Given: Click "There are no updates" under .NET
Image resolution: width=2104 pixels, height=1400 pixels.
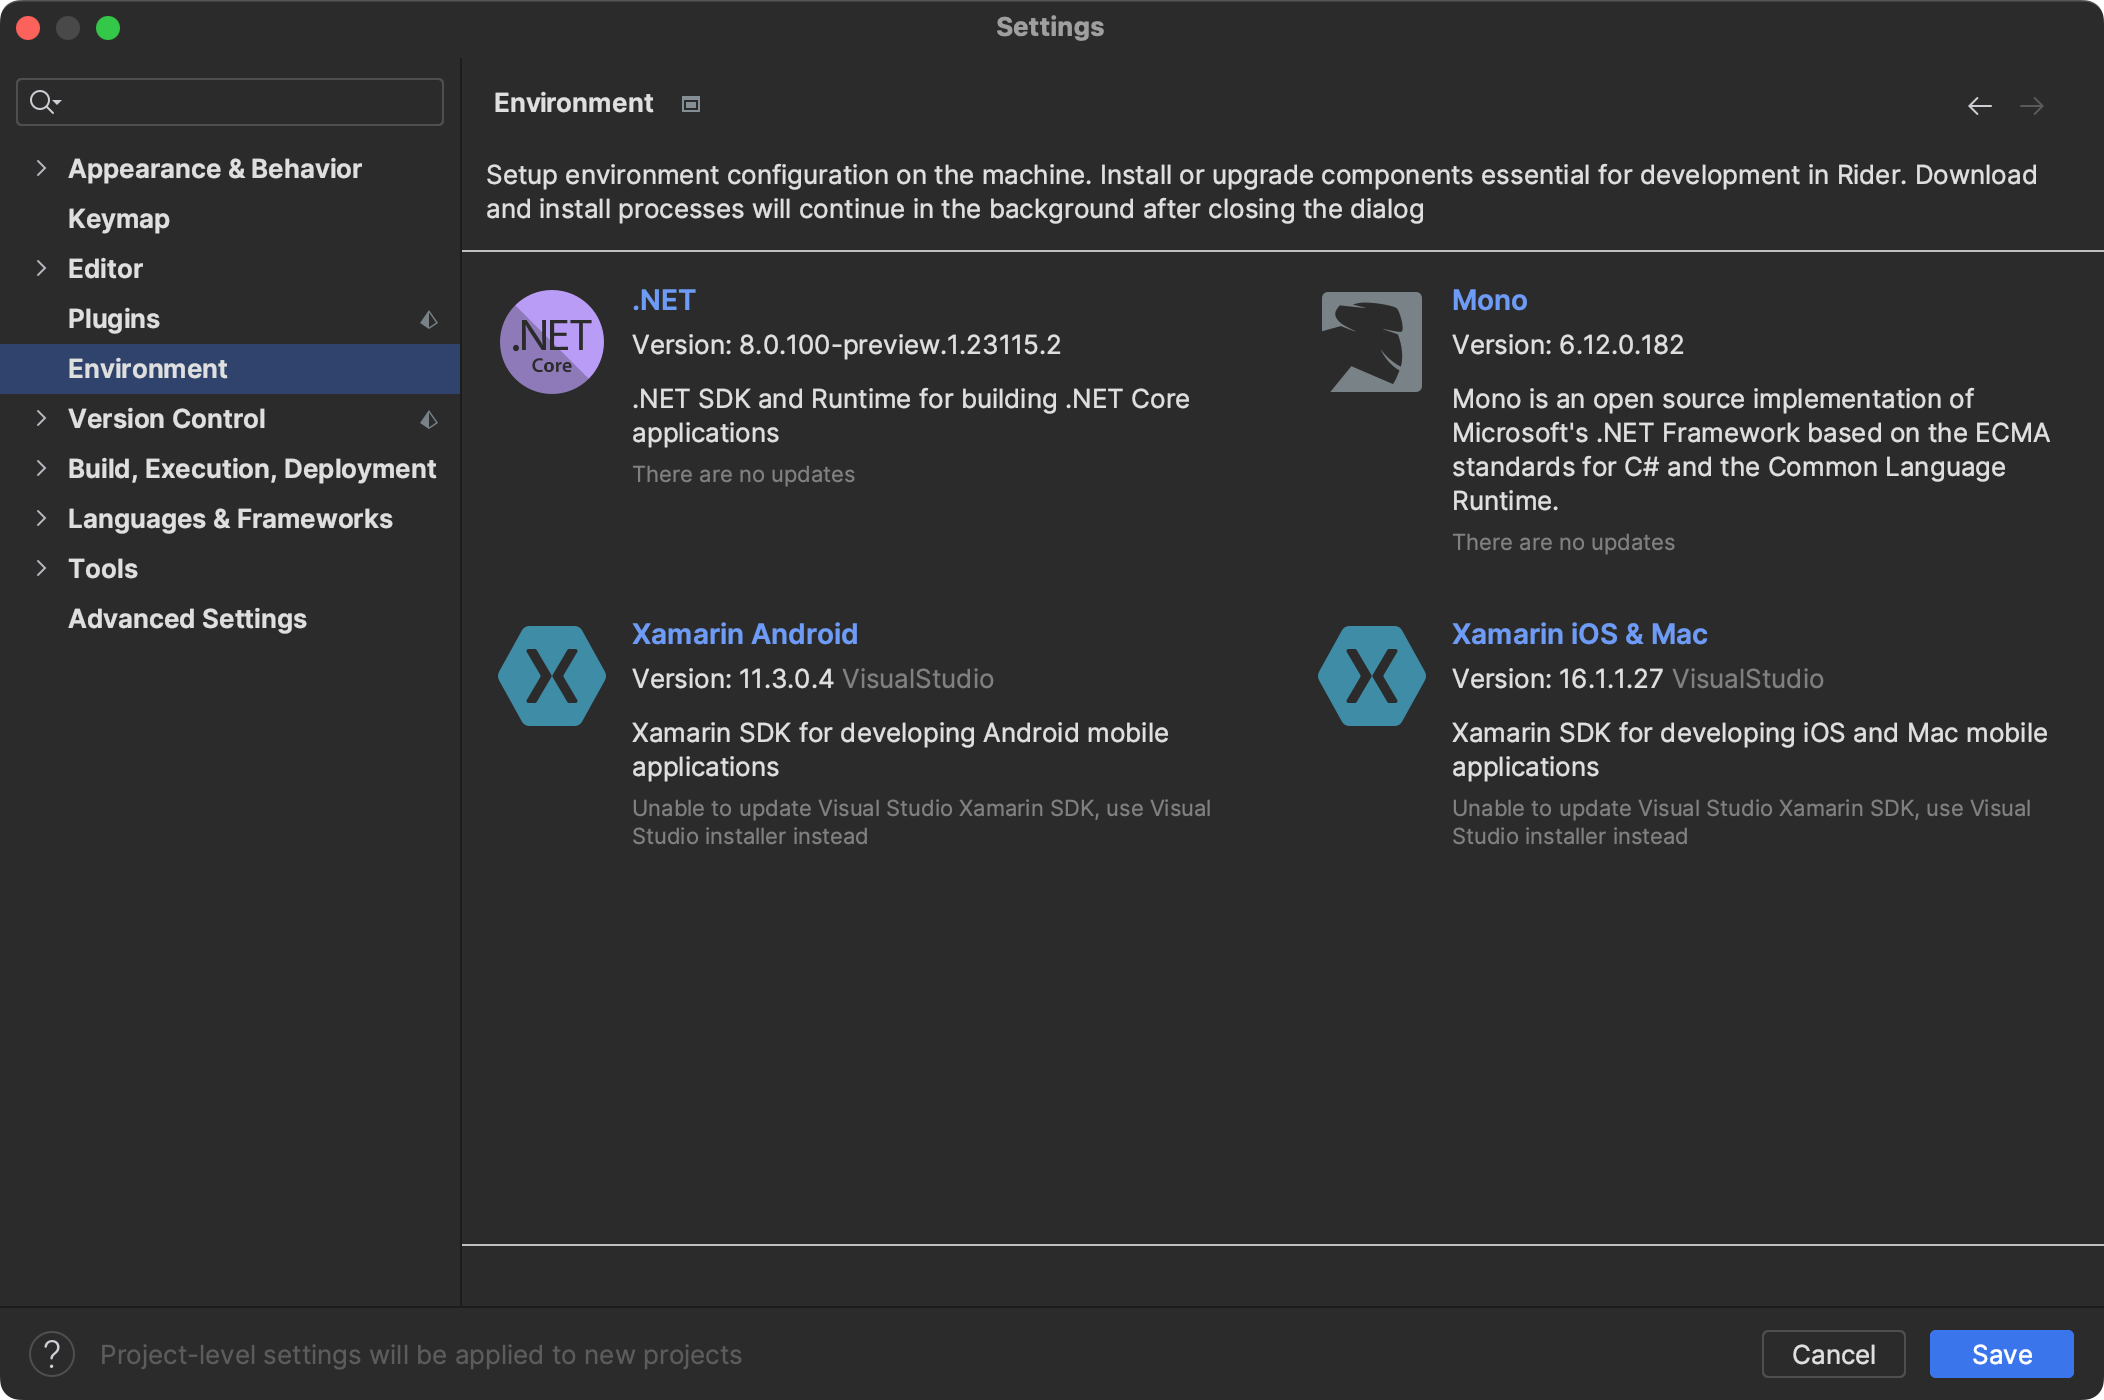Looking at the screenshot, I should pyautogui.click(x=744, y=474).
